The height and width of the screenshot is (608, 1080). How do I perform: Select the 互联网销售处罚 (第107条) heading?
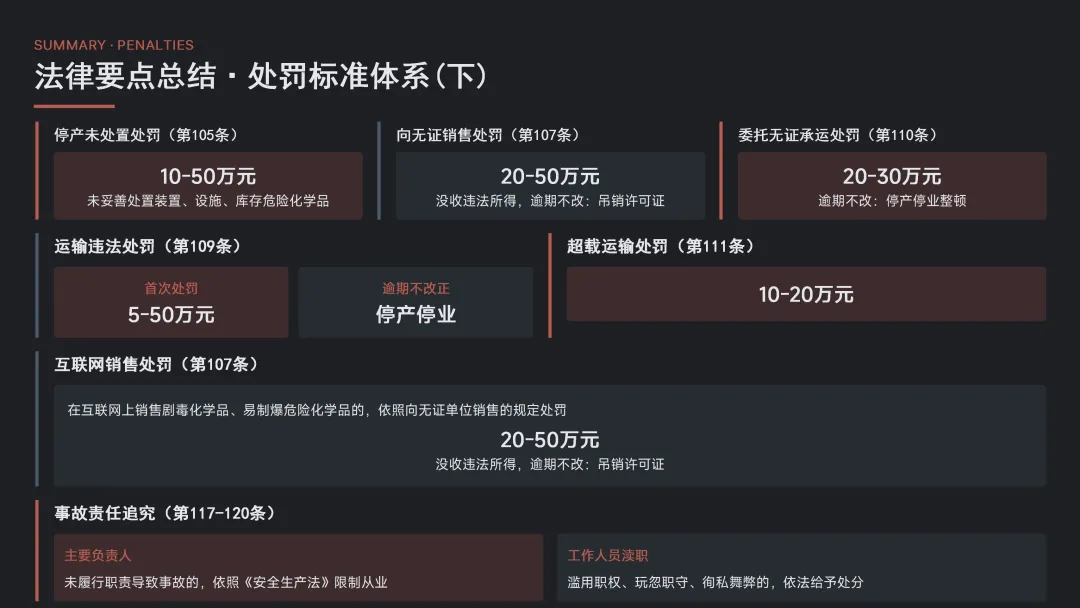[157, 364]
